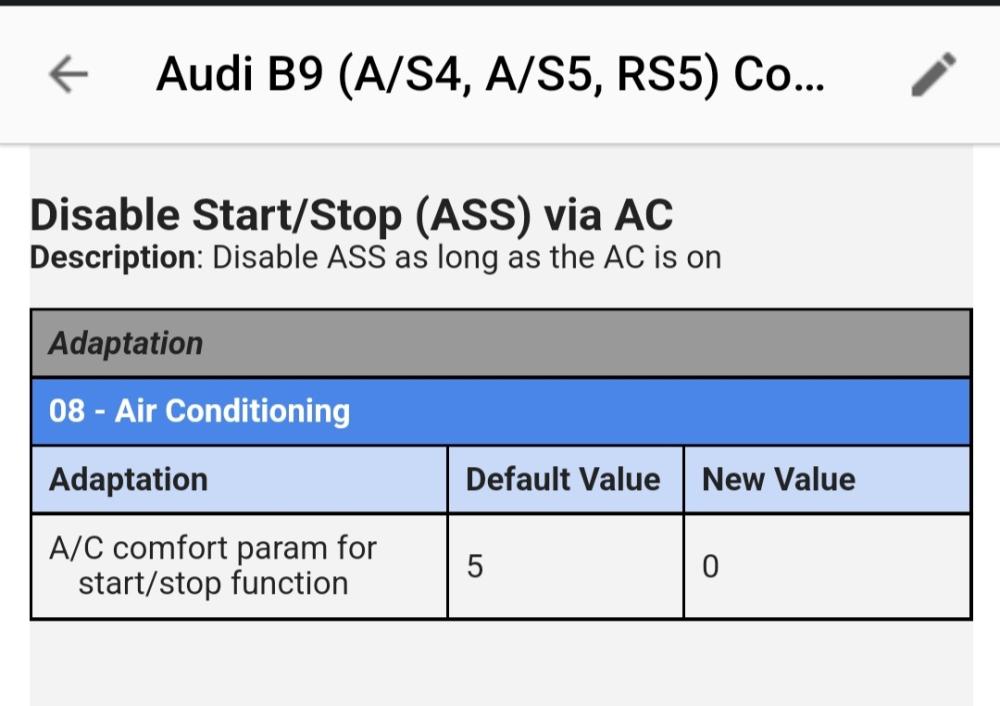1000x706 pixels.
Task: Select the Description text line
Action: pyautogui.click(x=376, y=258)
